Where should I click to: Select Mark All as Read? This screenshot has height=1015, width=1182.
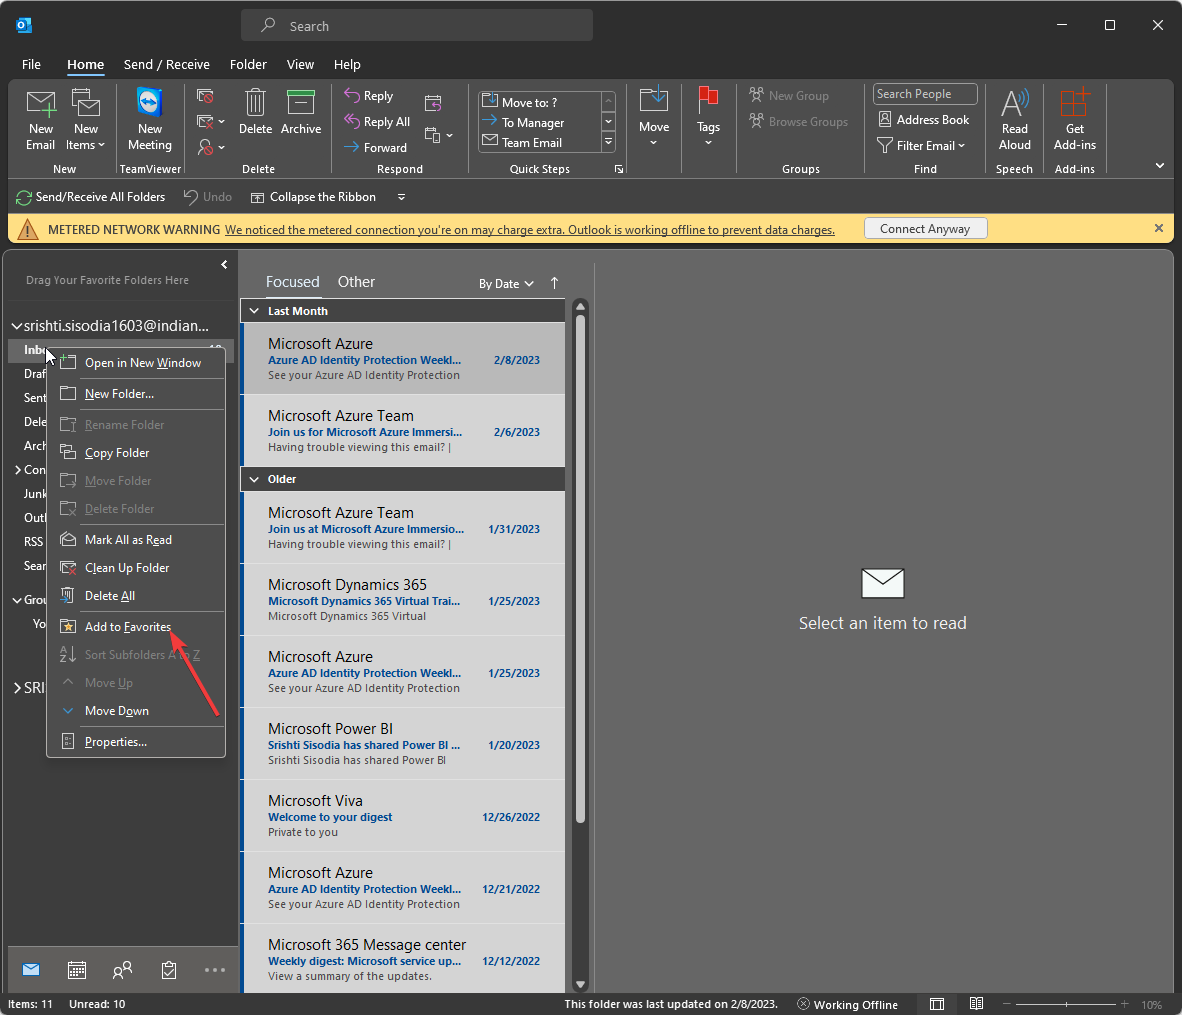pyautogui.click(x=136, y=540)
